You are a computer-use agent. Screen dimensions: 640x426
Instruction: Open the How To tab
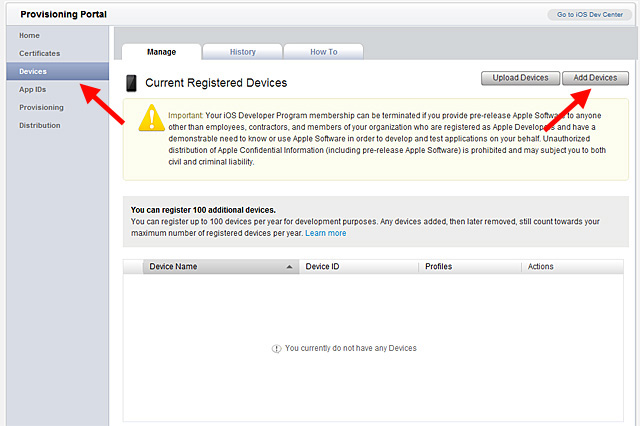tap(323, 52)
